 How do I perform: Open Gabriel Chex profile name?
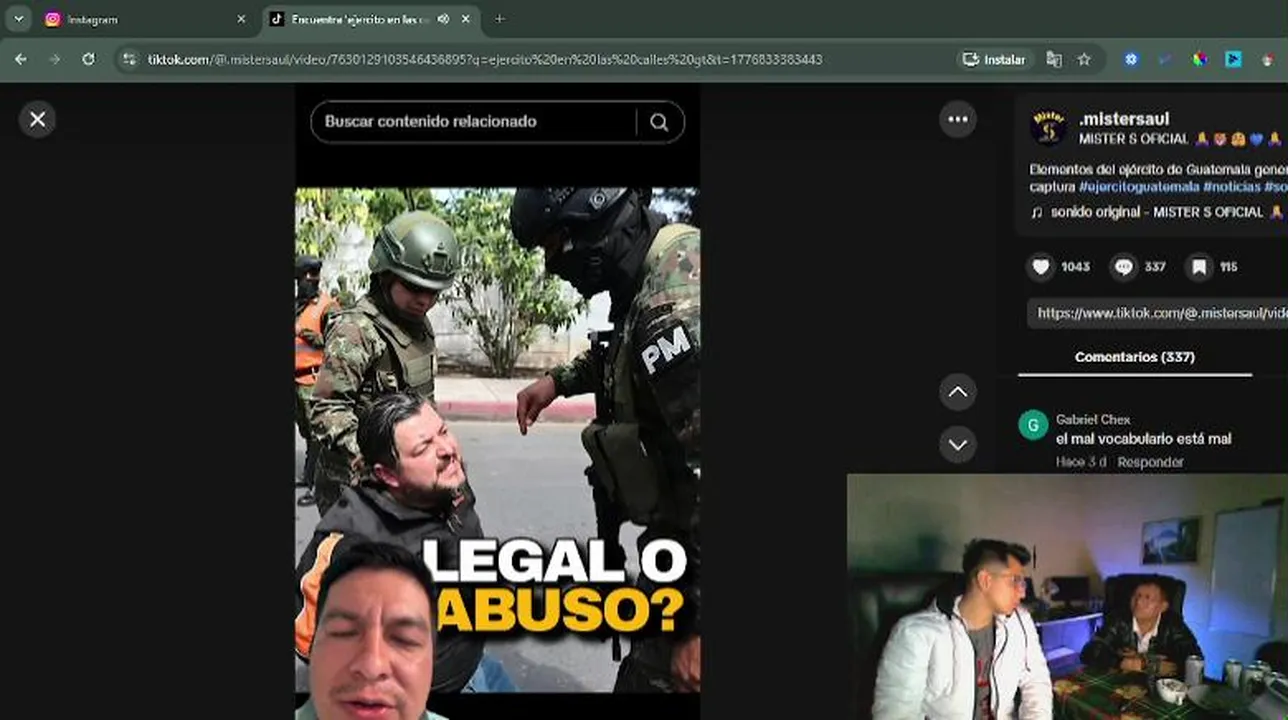1093,420
